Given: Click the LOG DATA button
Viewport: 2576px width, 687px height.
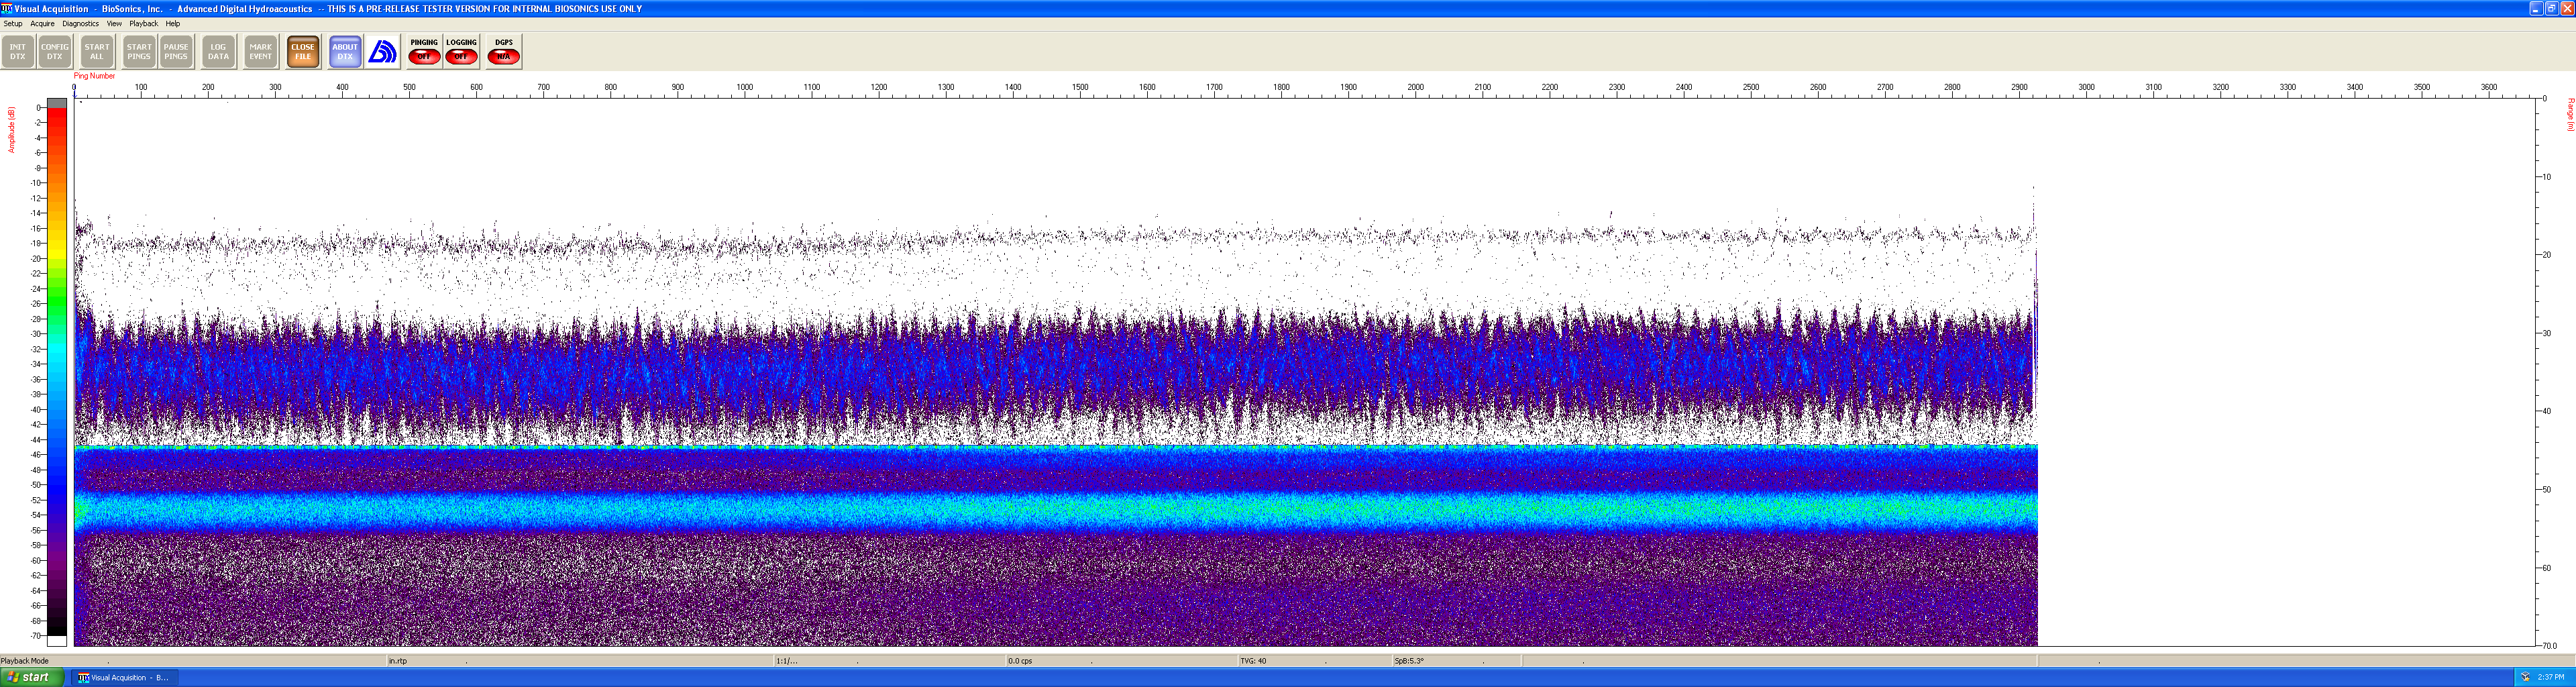Looking at the screenshot, I should (x=218, y=52).
